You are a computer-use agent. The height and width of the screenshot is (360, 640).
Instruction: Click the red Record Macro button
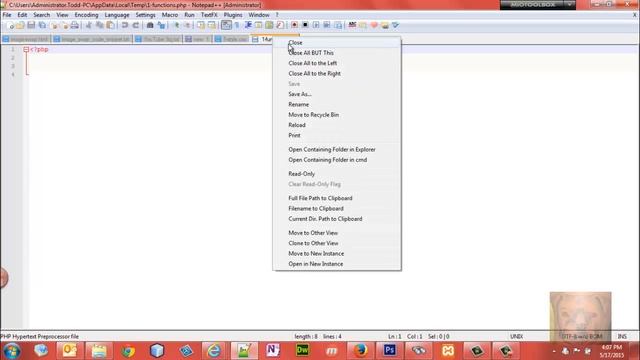294,25
